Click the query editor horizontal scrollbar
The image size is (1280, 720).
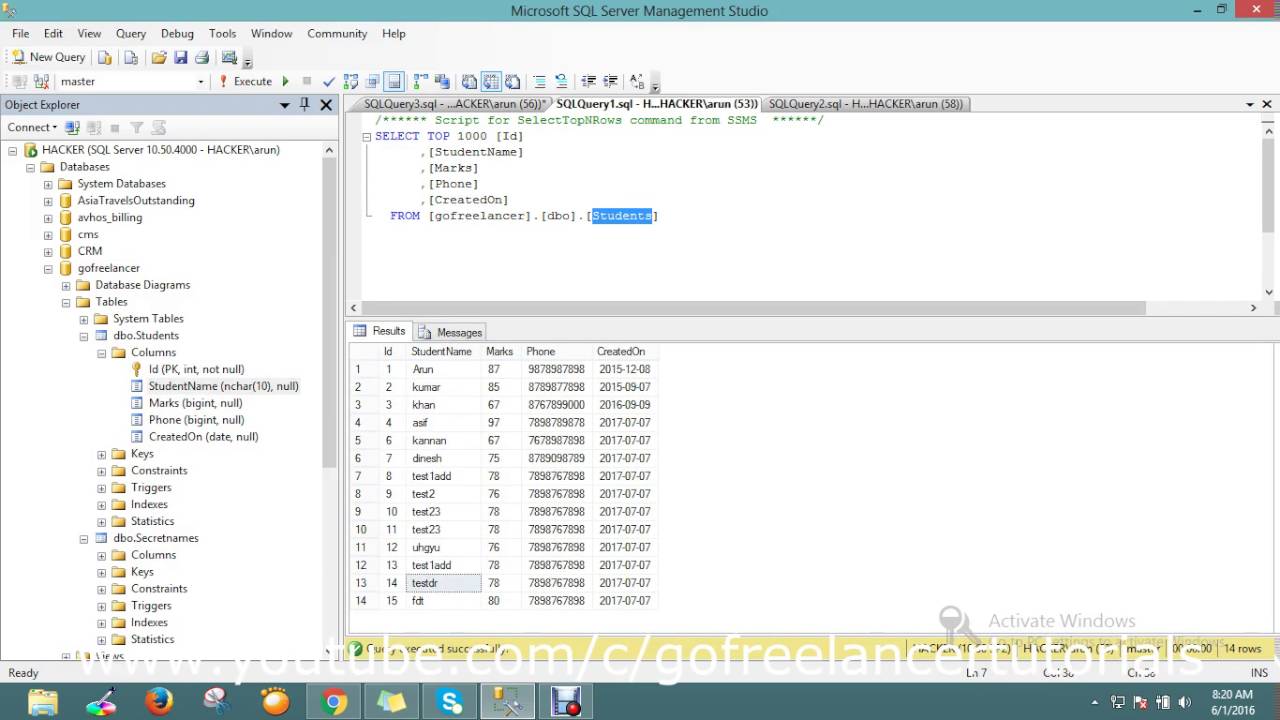(x=754, y=308)
